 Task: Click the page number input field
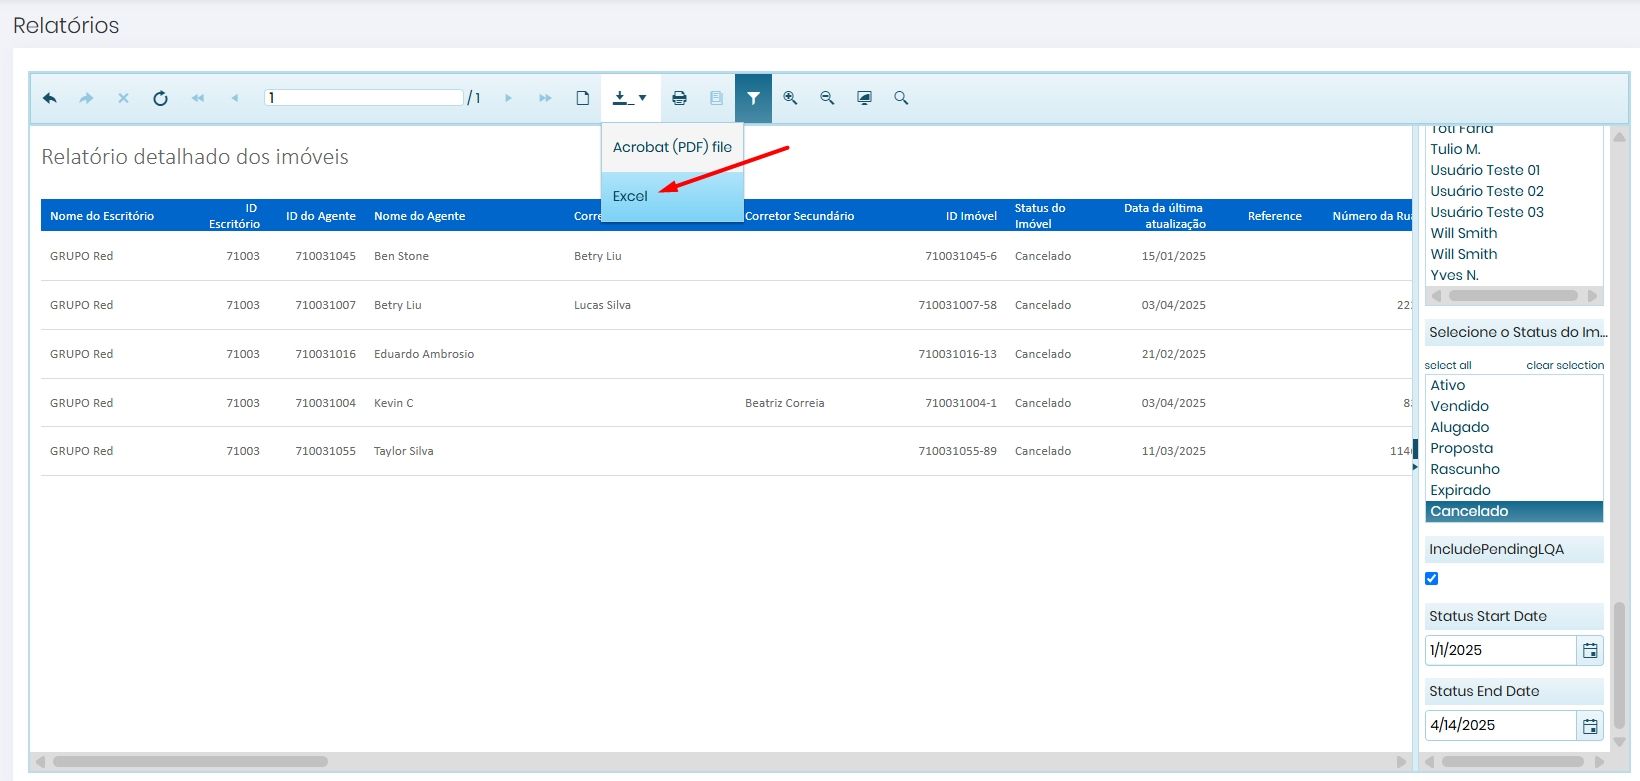coord(364,97)
